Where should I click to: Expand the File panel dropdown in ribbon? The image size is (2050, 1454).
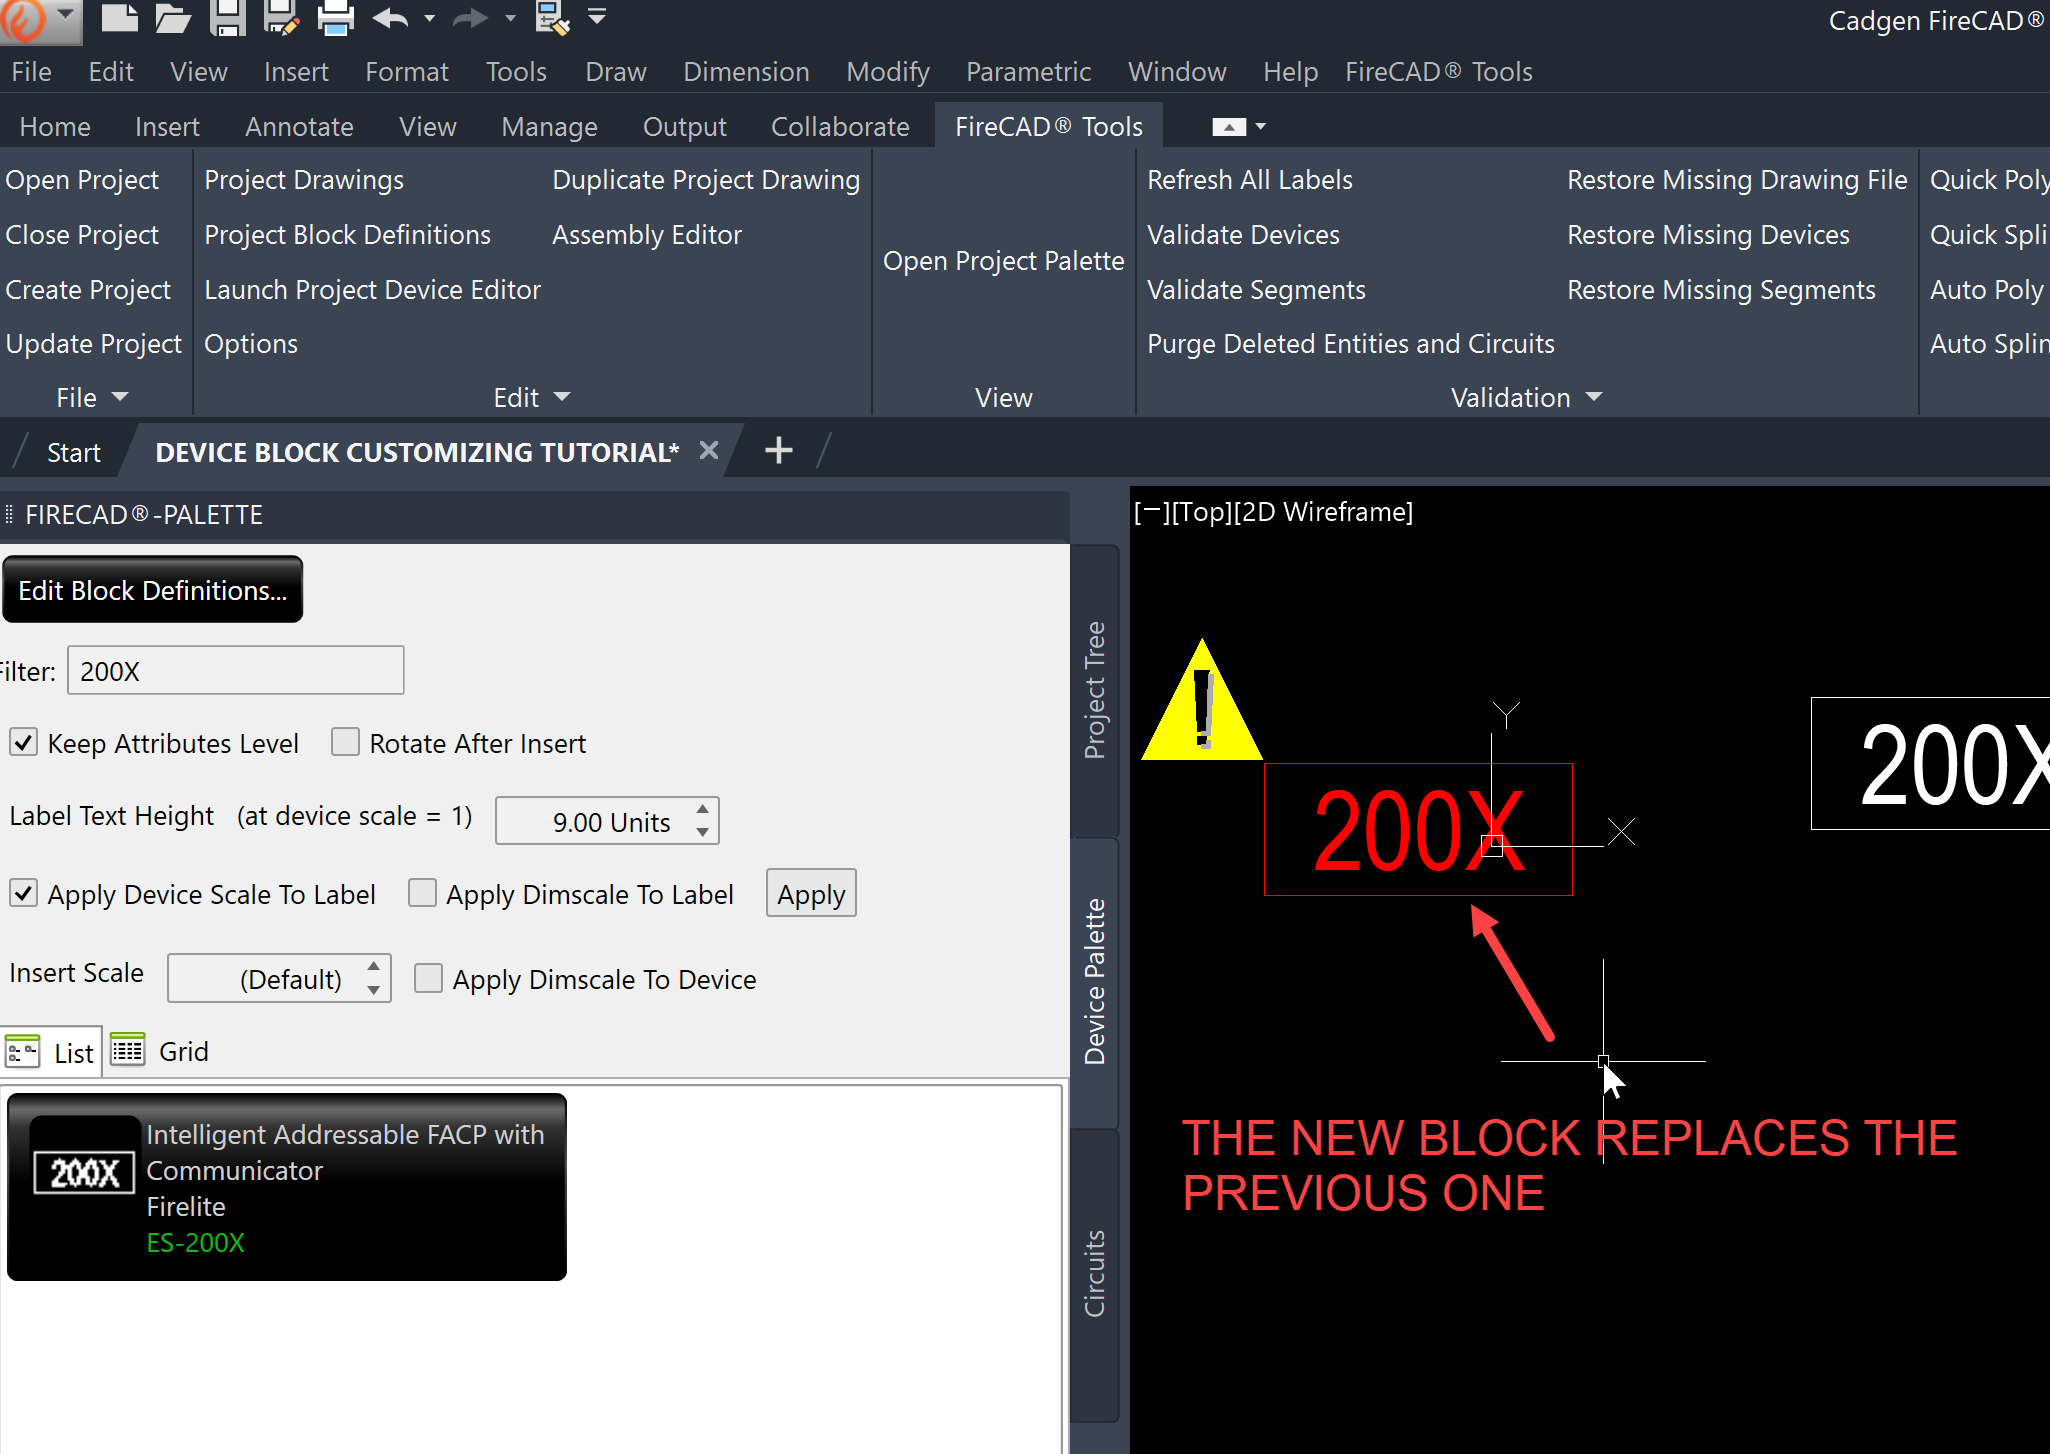tap(120, 397)
